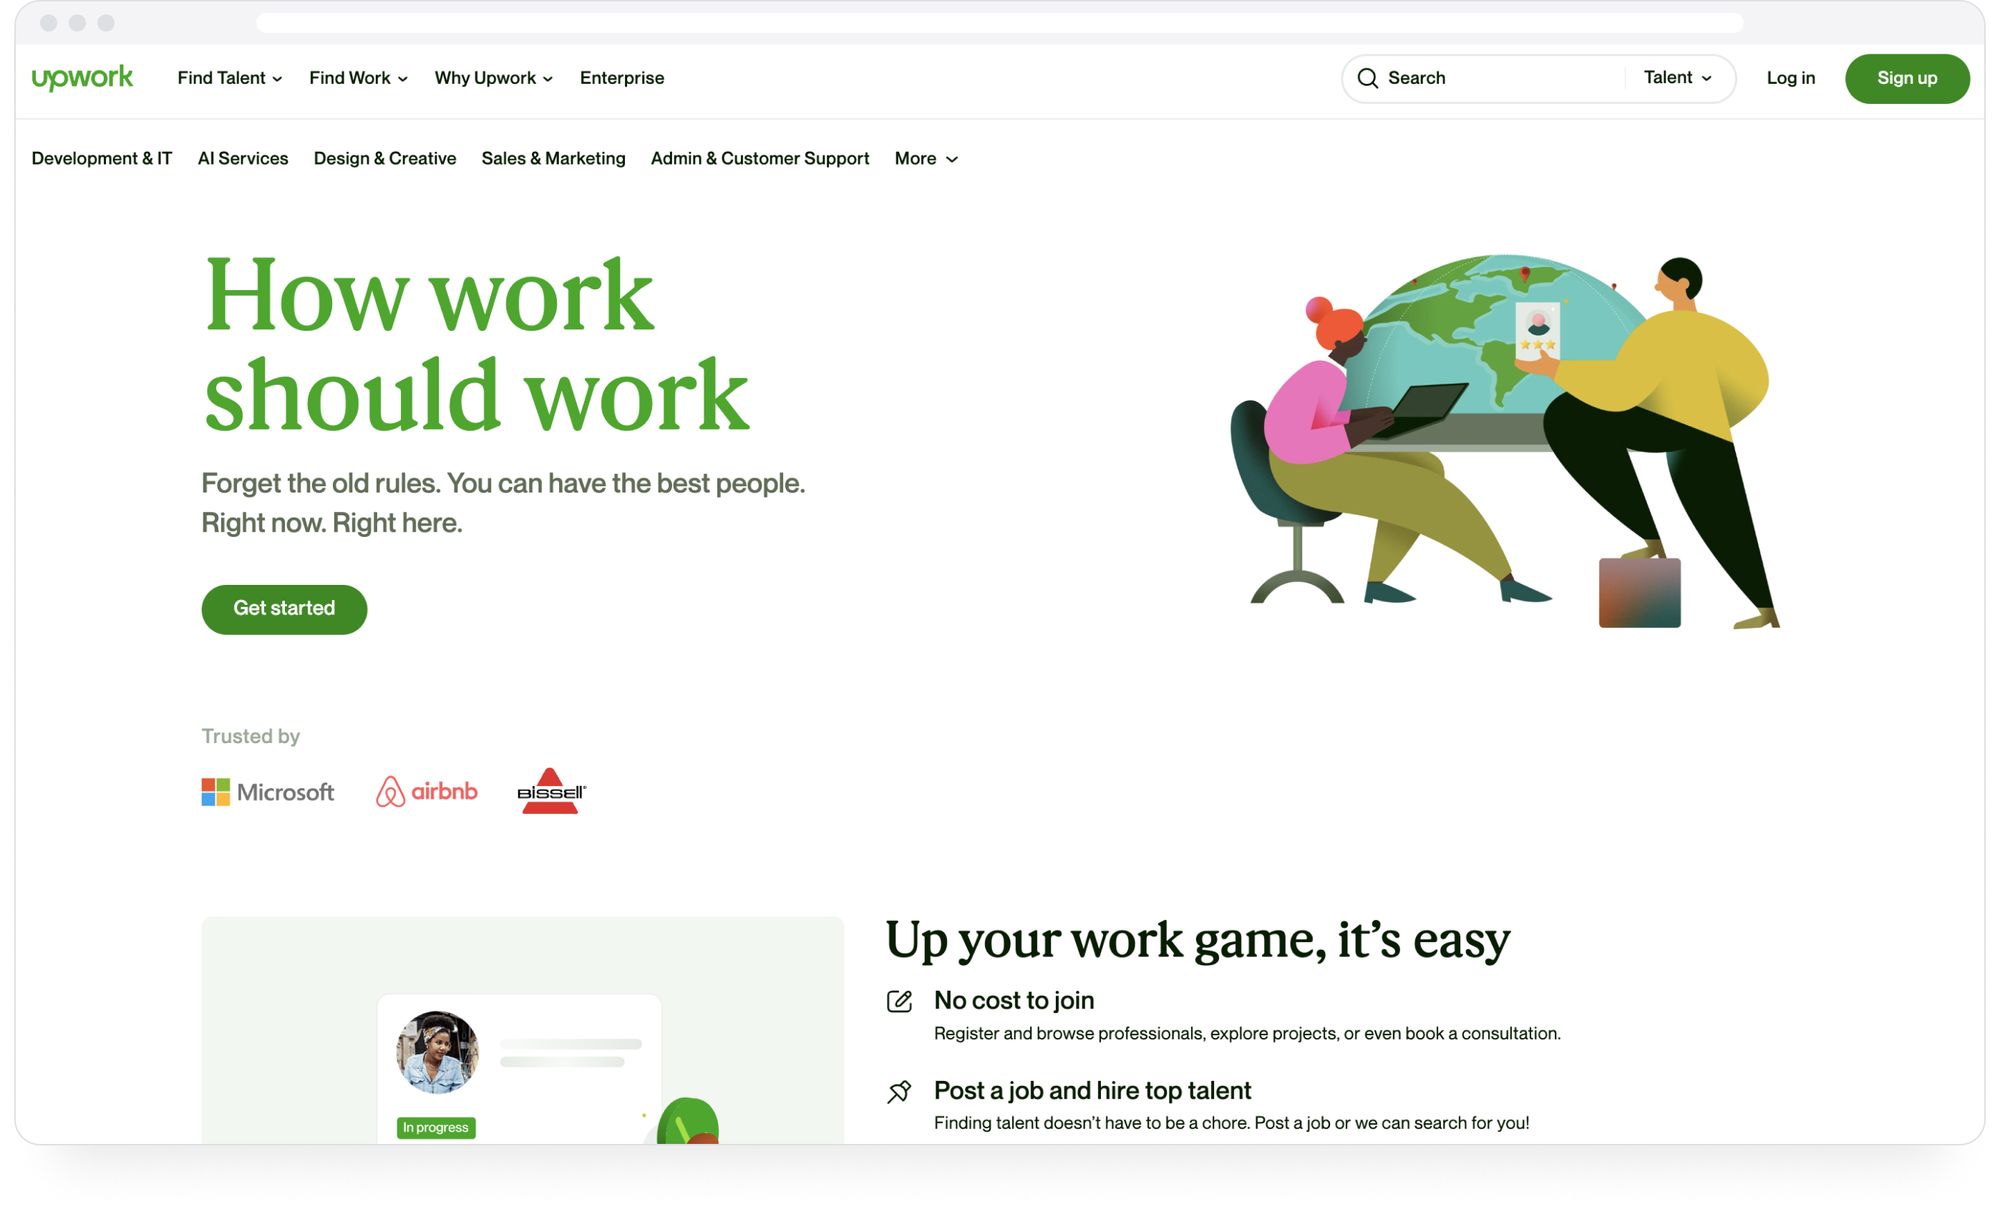Click the post a job pin icon

pos(899,1088)
